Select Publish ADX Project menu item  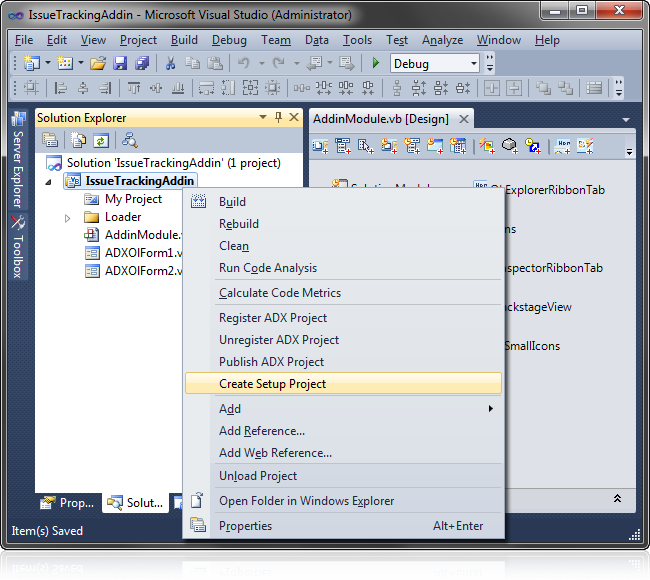click(343, 362)
